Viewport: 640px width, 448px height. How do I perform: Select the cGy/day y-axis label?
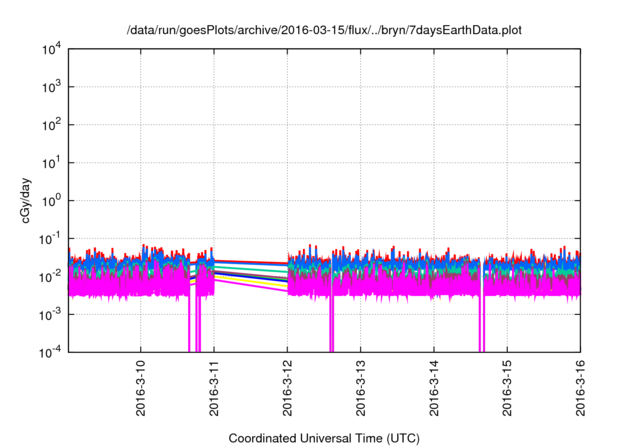pyautogui.click(x=25, y=200)
